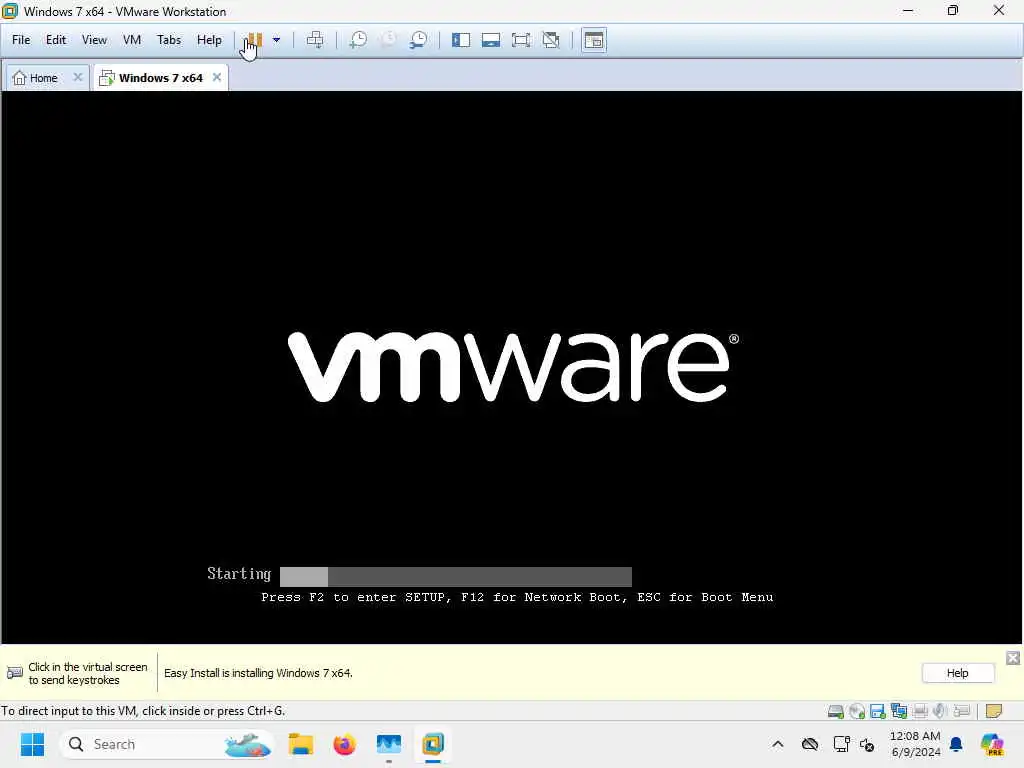1024x768 pixels.
Task: Click the keyboard icon in install bar
Action: click(x=14, y=673)
